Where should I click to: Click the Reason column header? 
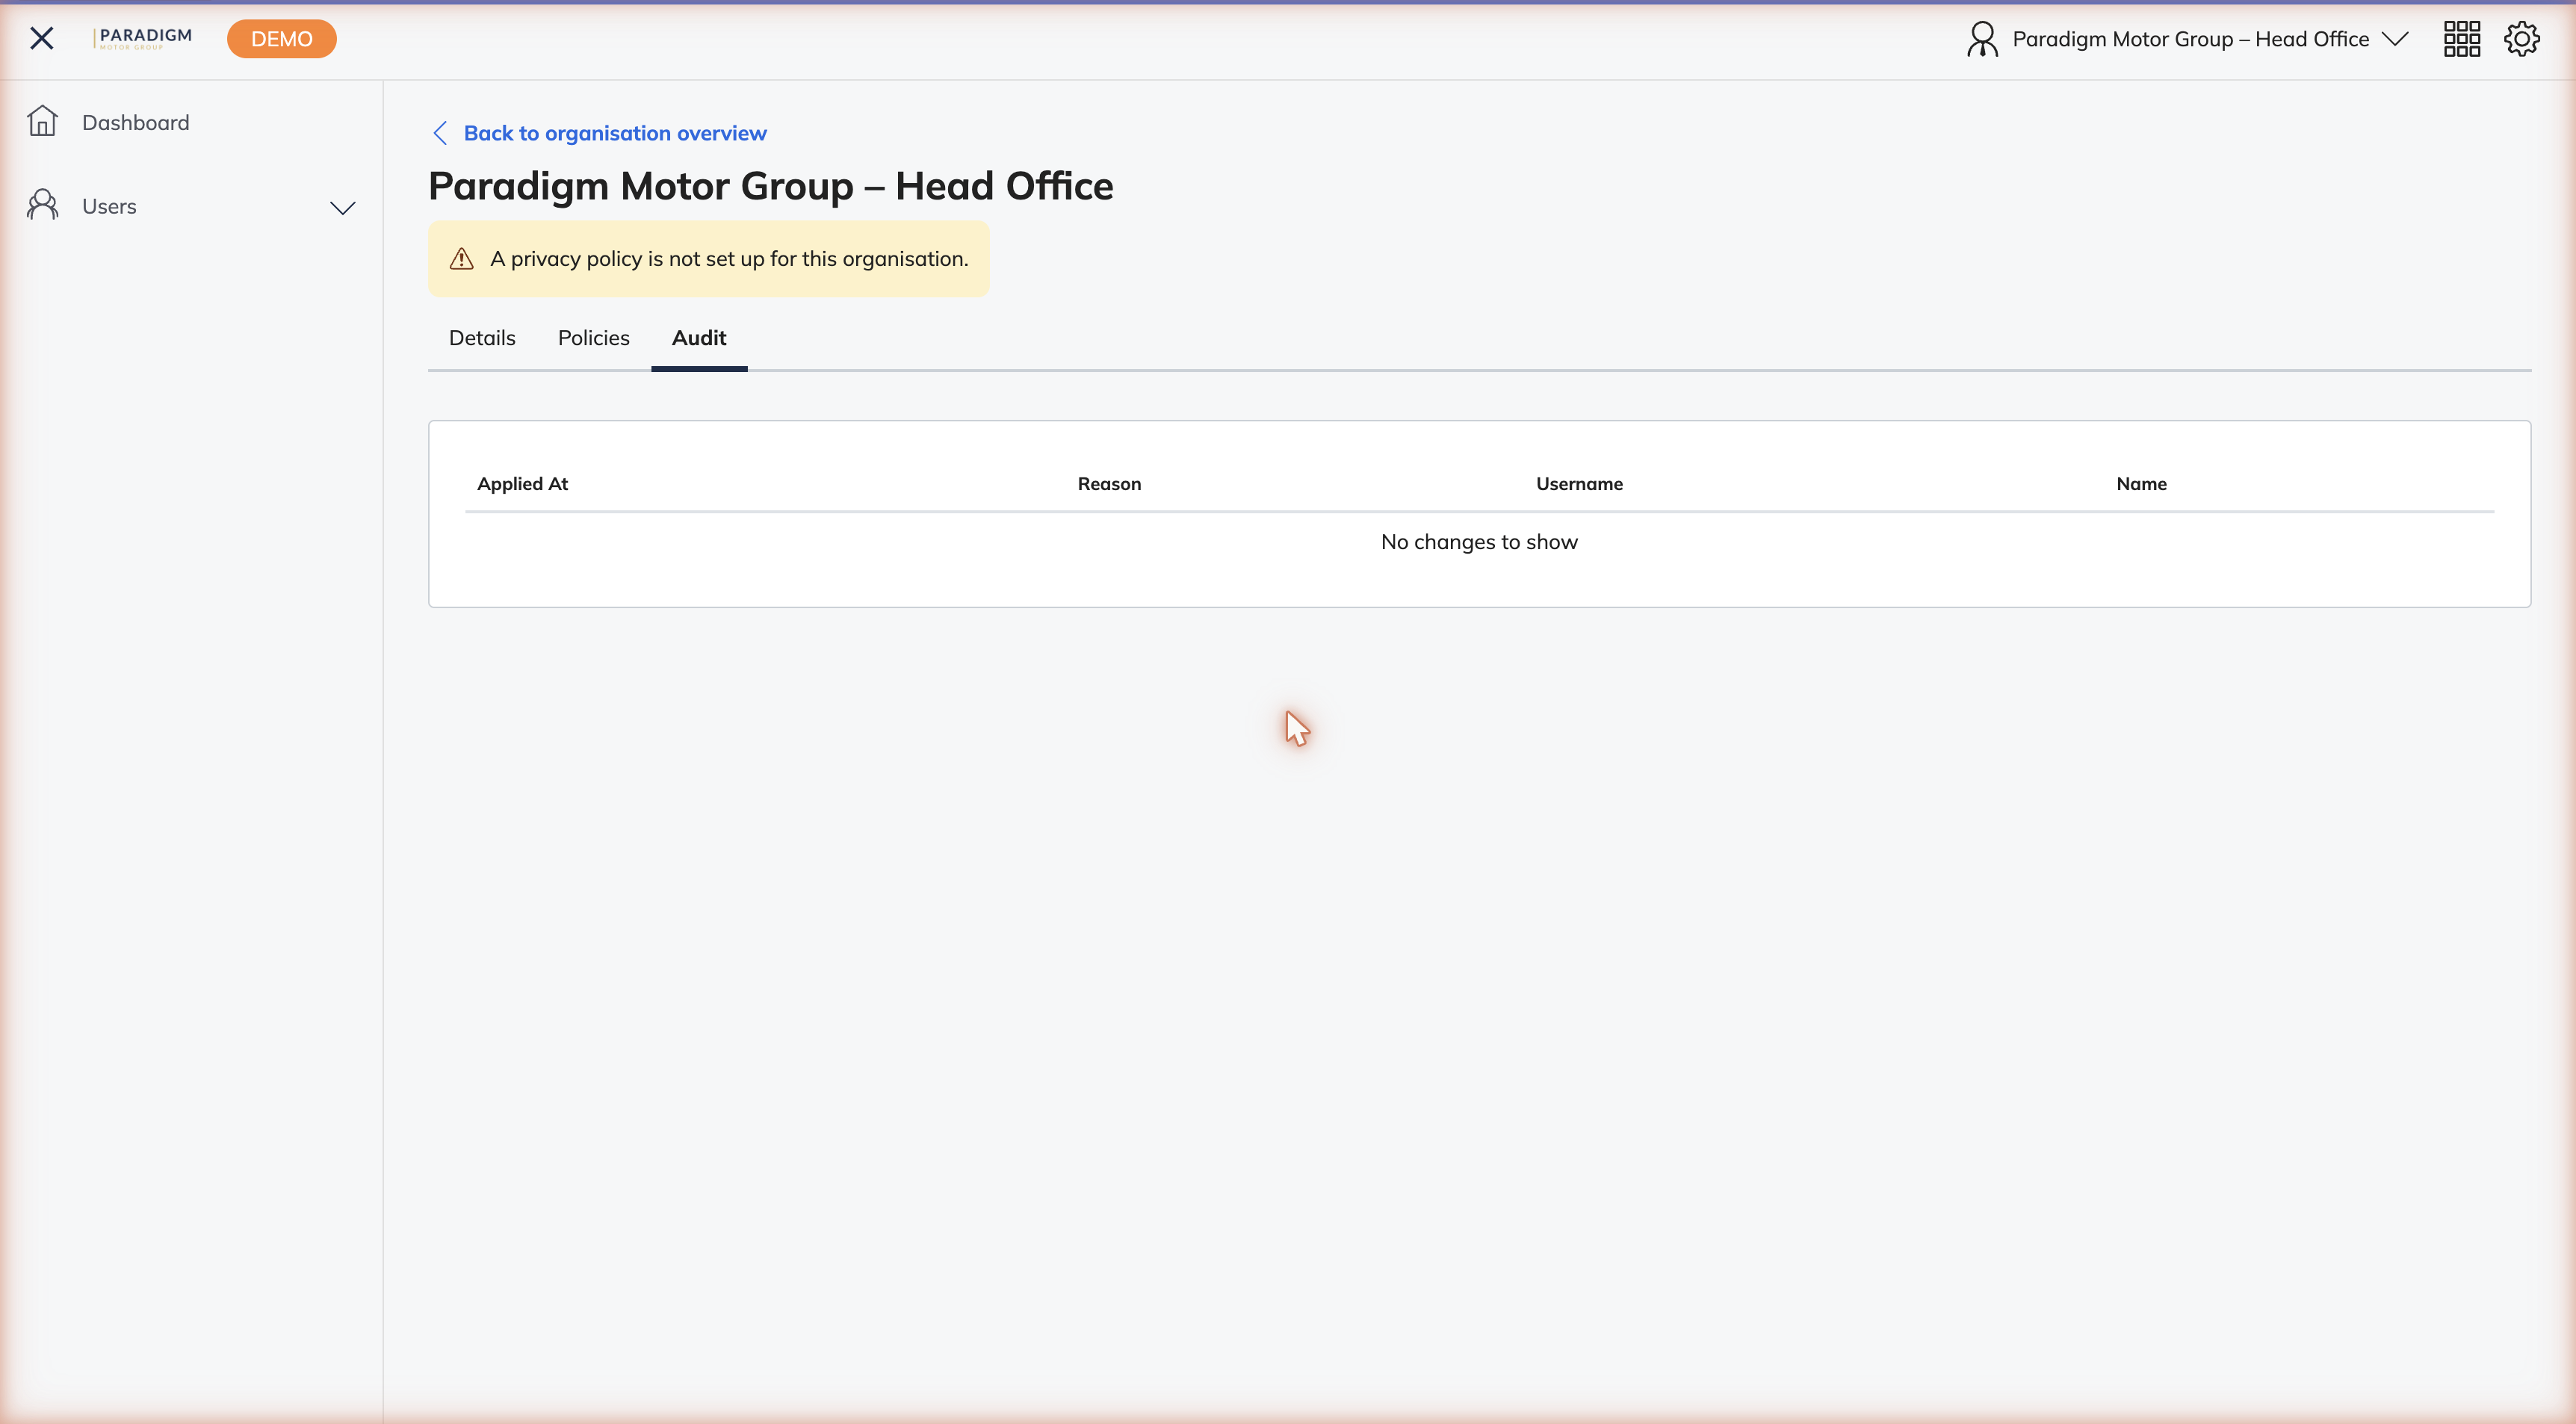(1109, 484)
